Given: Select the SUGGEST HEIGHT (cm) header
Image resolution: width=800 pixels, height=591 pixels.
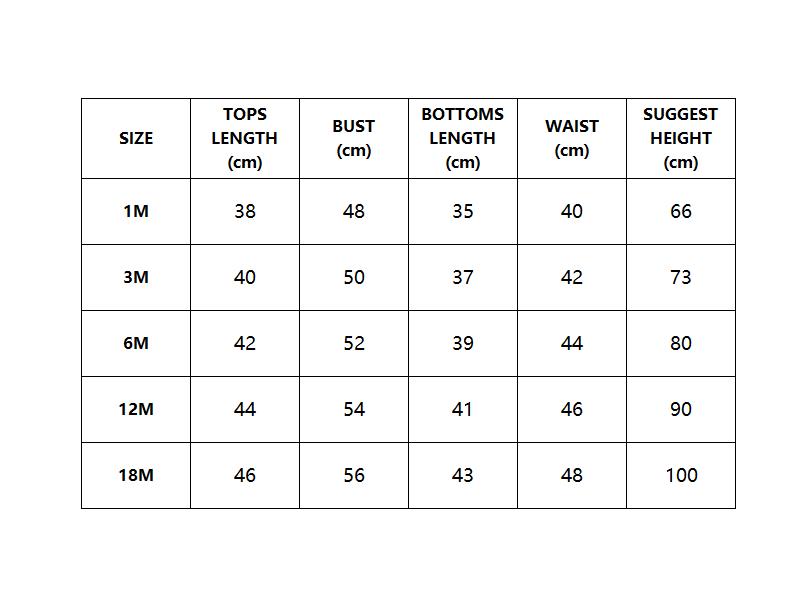Looking at the screenshot, I should tap(681, 138).
